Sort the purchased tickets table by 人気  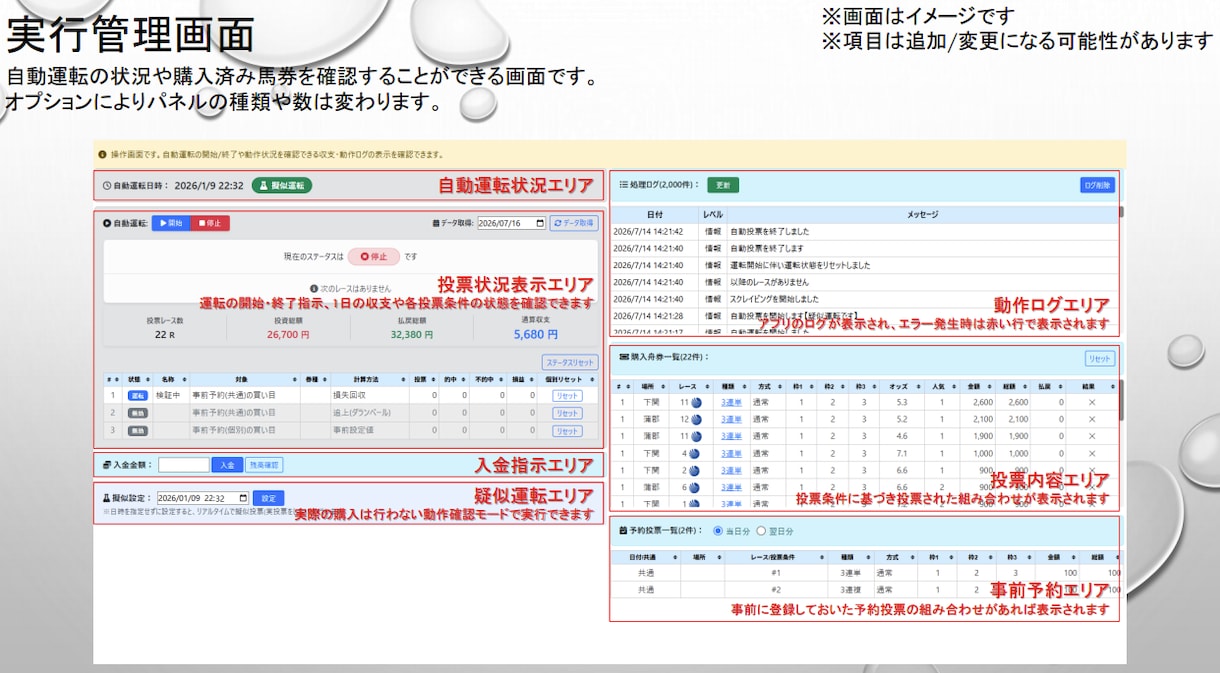941,385
